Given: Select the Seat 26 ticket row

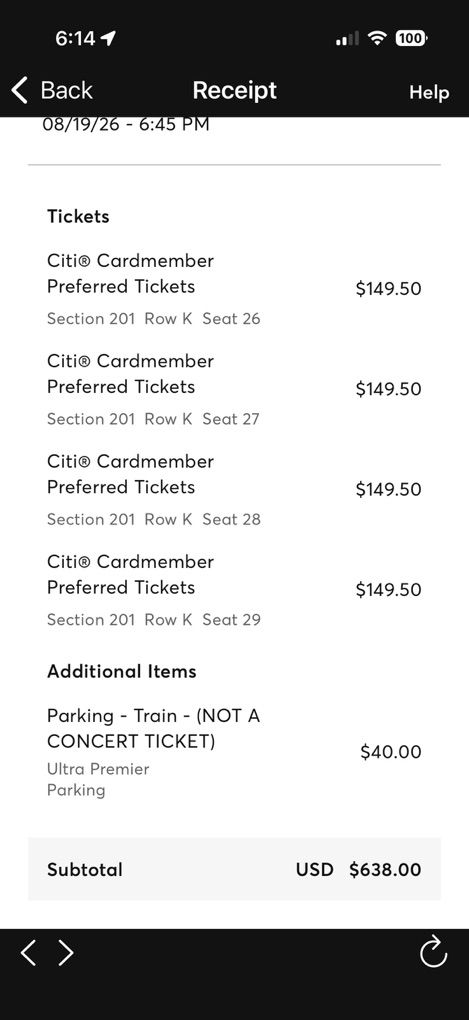Looking at the screenshot, I should [x=234, y=289].
